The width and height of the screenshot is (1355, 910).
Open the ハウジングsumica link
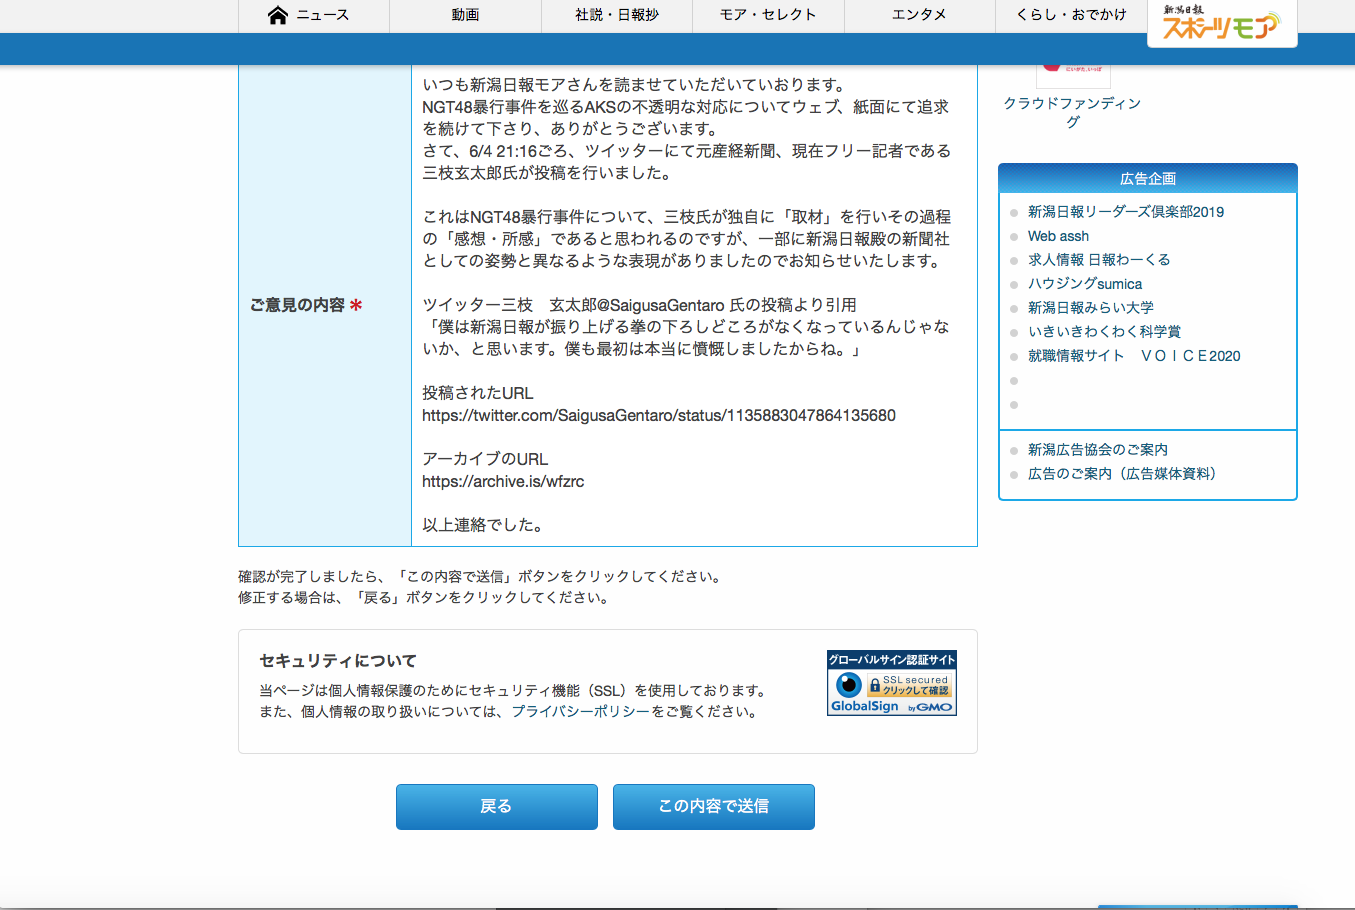pos(1085,284)
